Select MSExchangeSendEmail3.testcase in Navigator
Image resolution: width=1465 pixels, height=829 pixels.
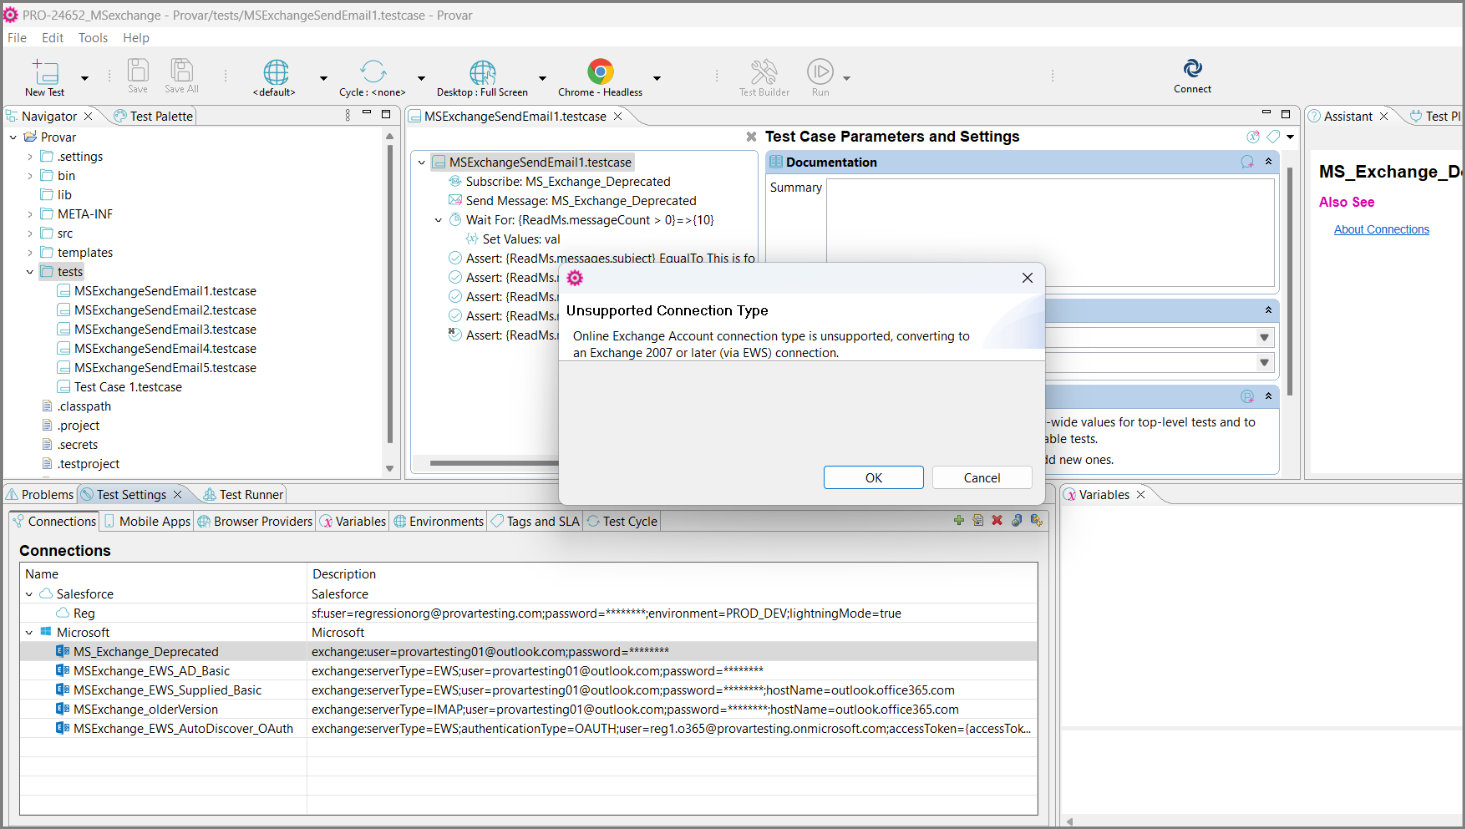(x=165, y=329)
